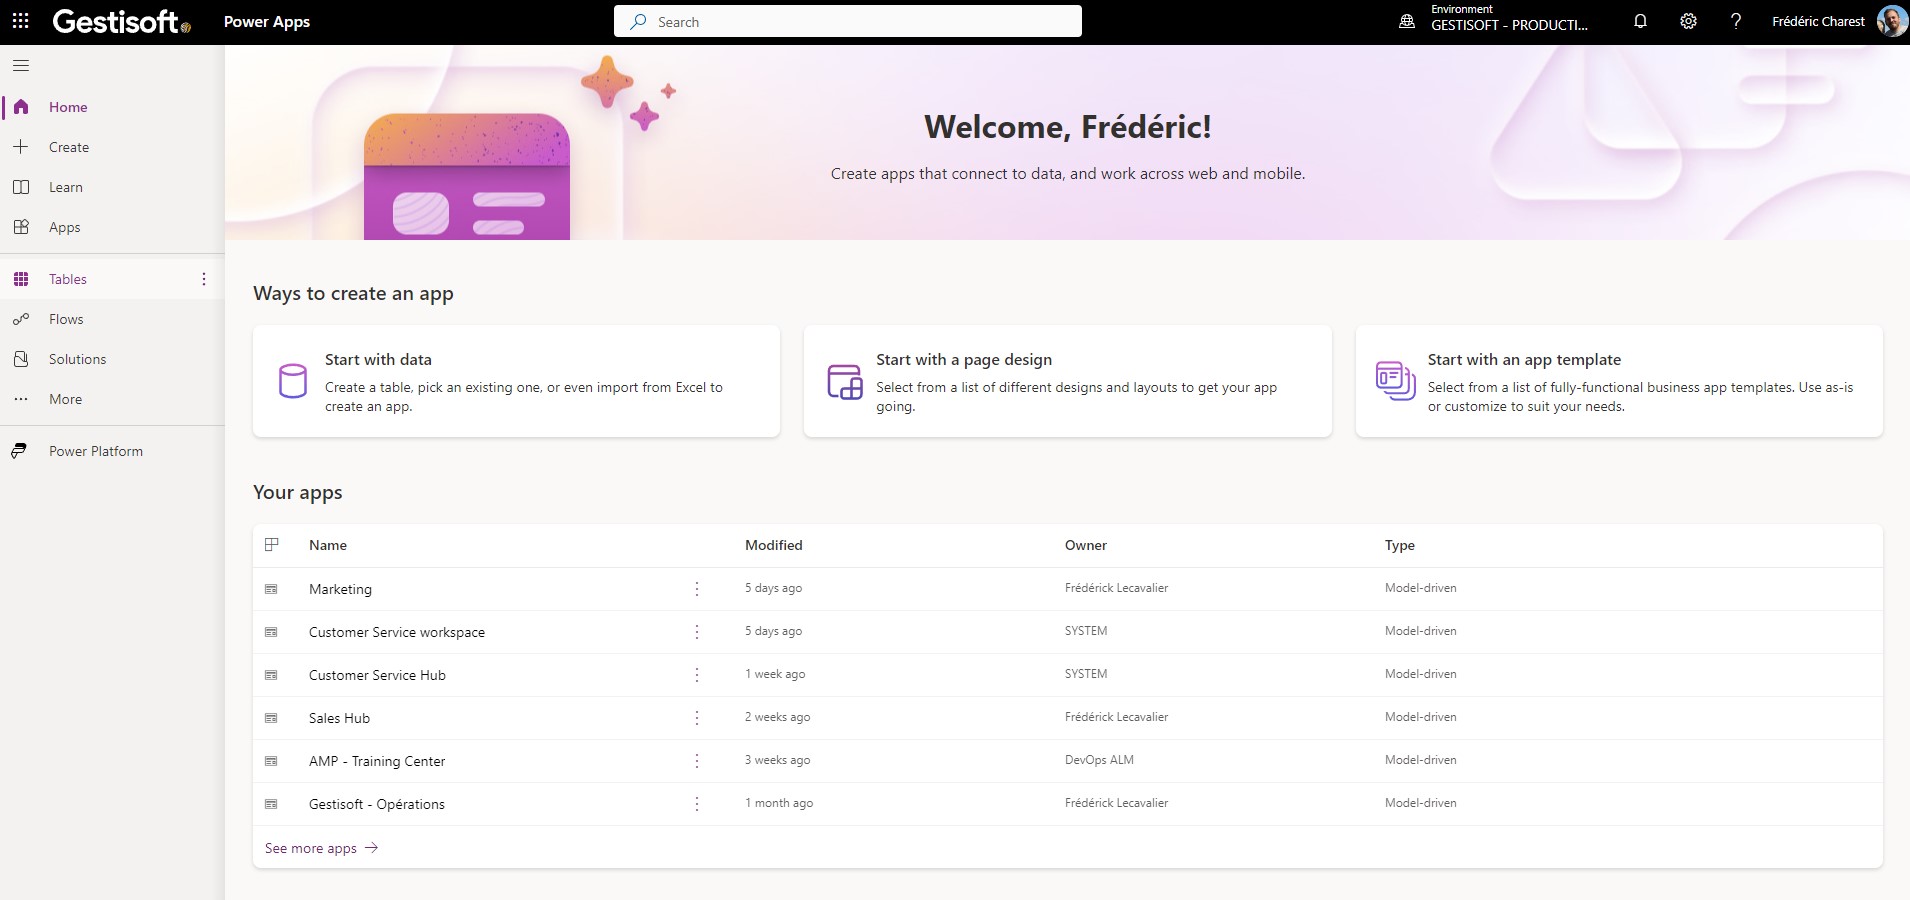Open the Start with data card
The image size is (1910, 900).
point(516,381)
